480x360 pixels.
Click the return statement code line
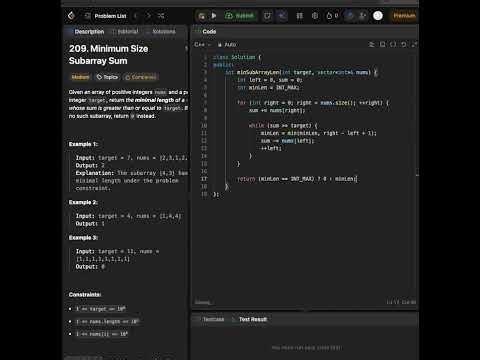pos(297,179)
